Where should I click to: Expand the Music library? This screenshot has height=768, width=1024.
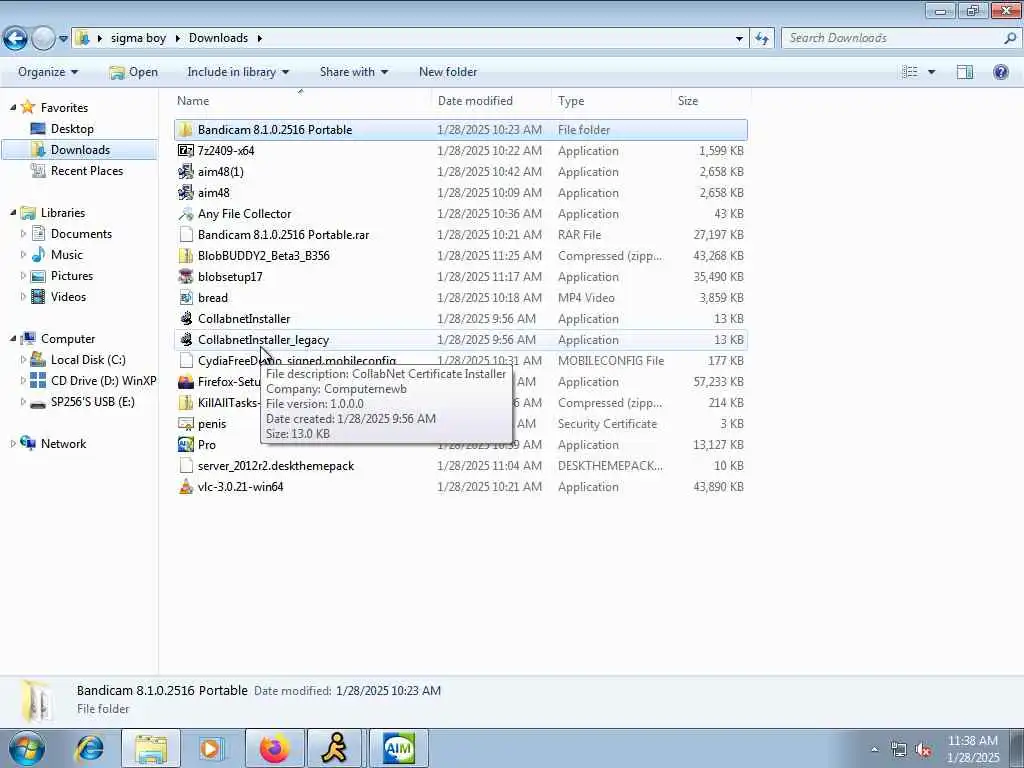tap(24, 254)
